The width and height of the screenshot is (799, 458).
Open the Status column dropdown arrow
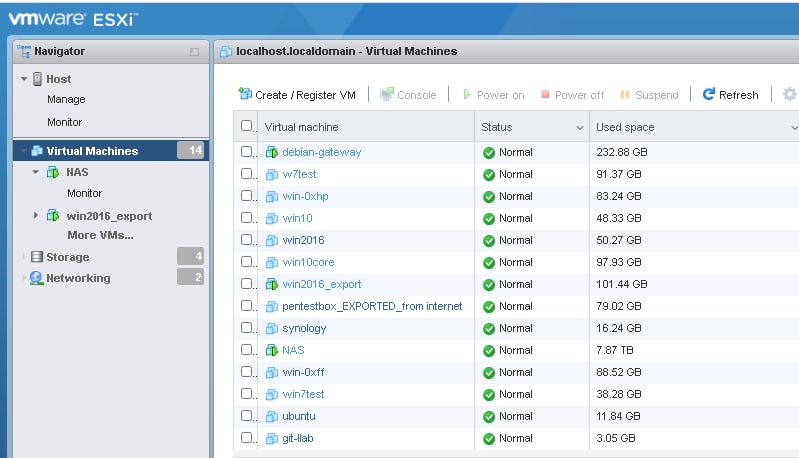click(x=580, y=128)
